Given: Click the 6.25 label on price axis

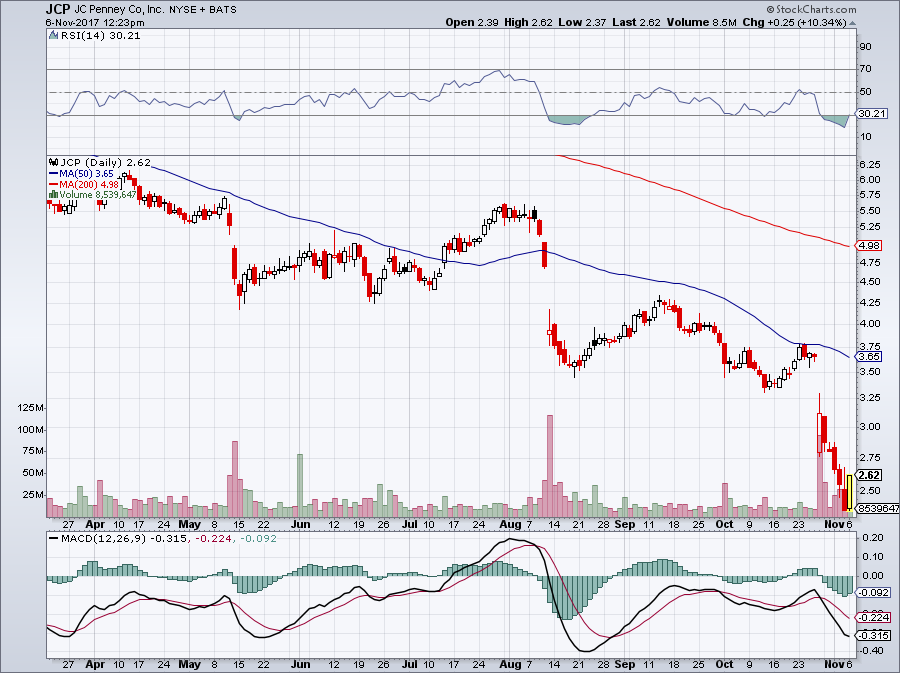Looking at the screenshot, I should (870, 165).
